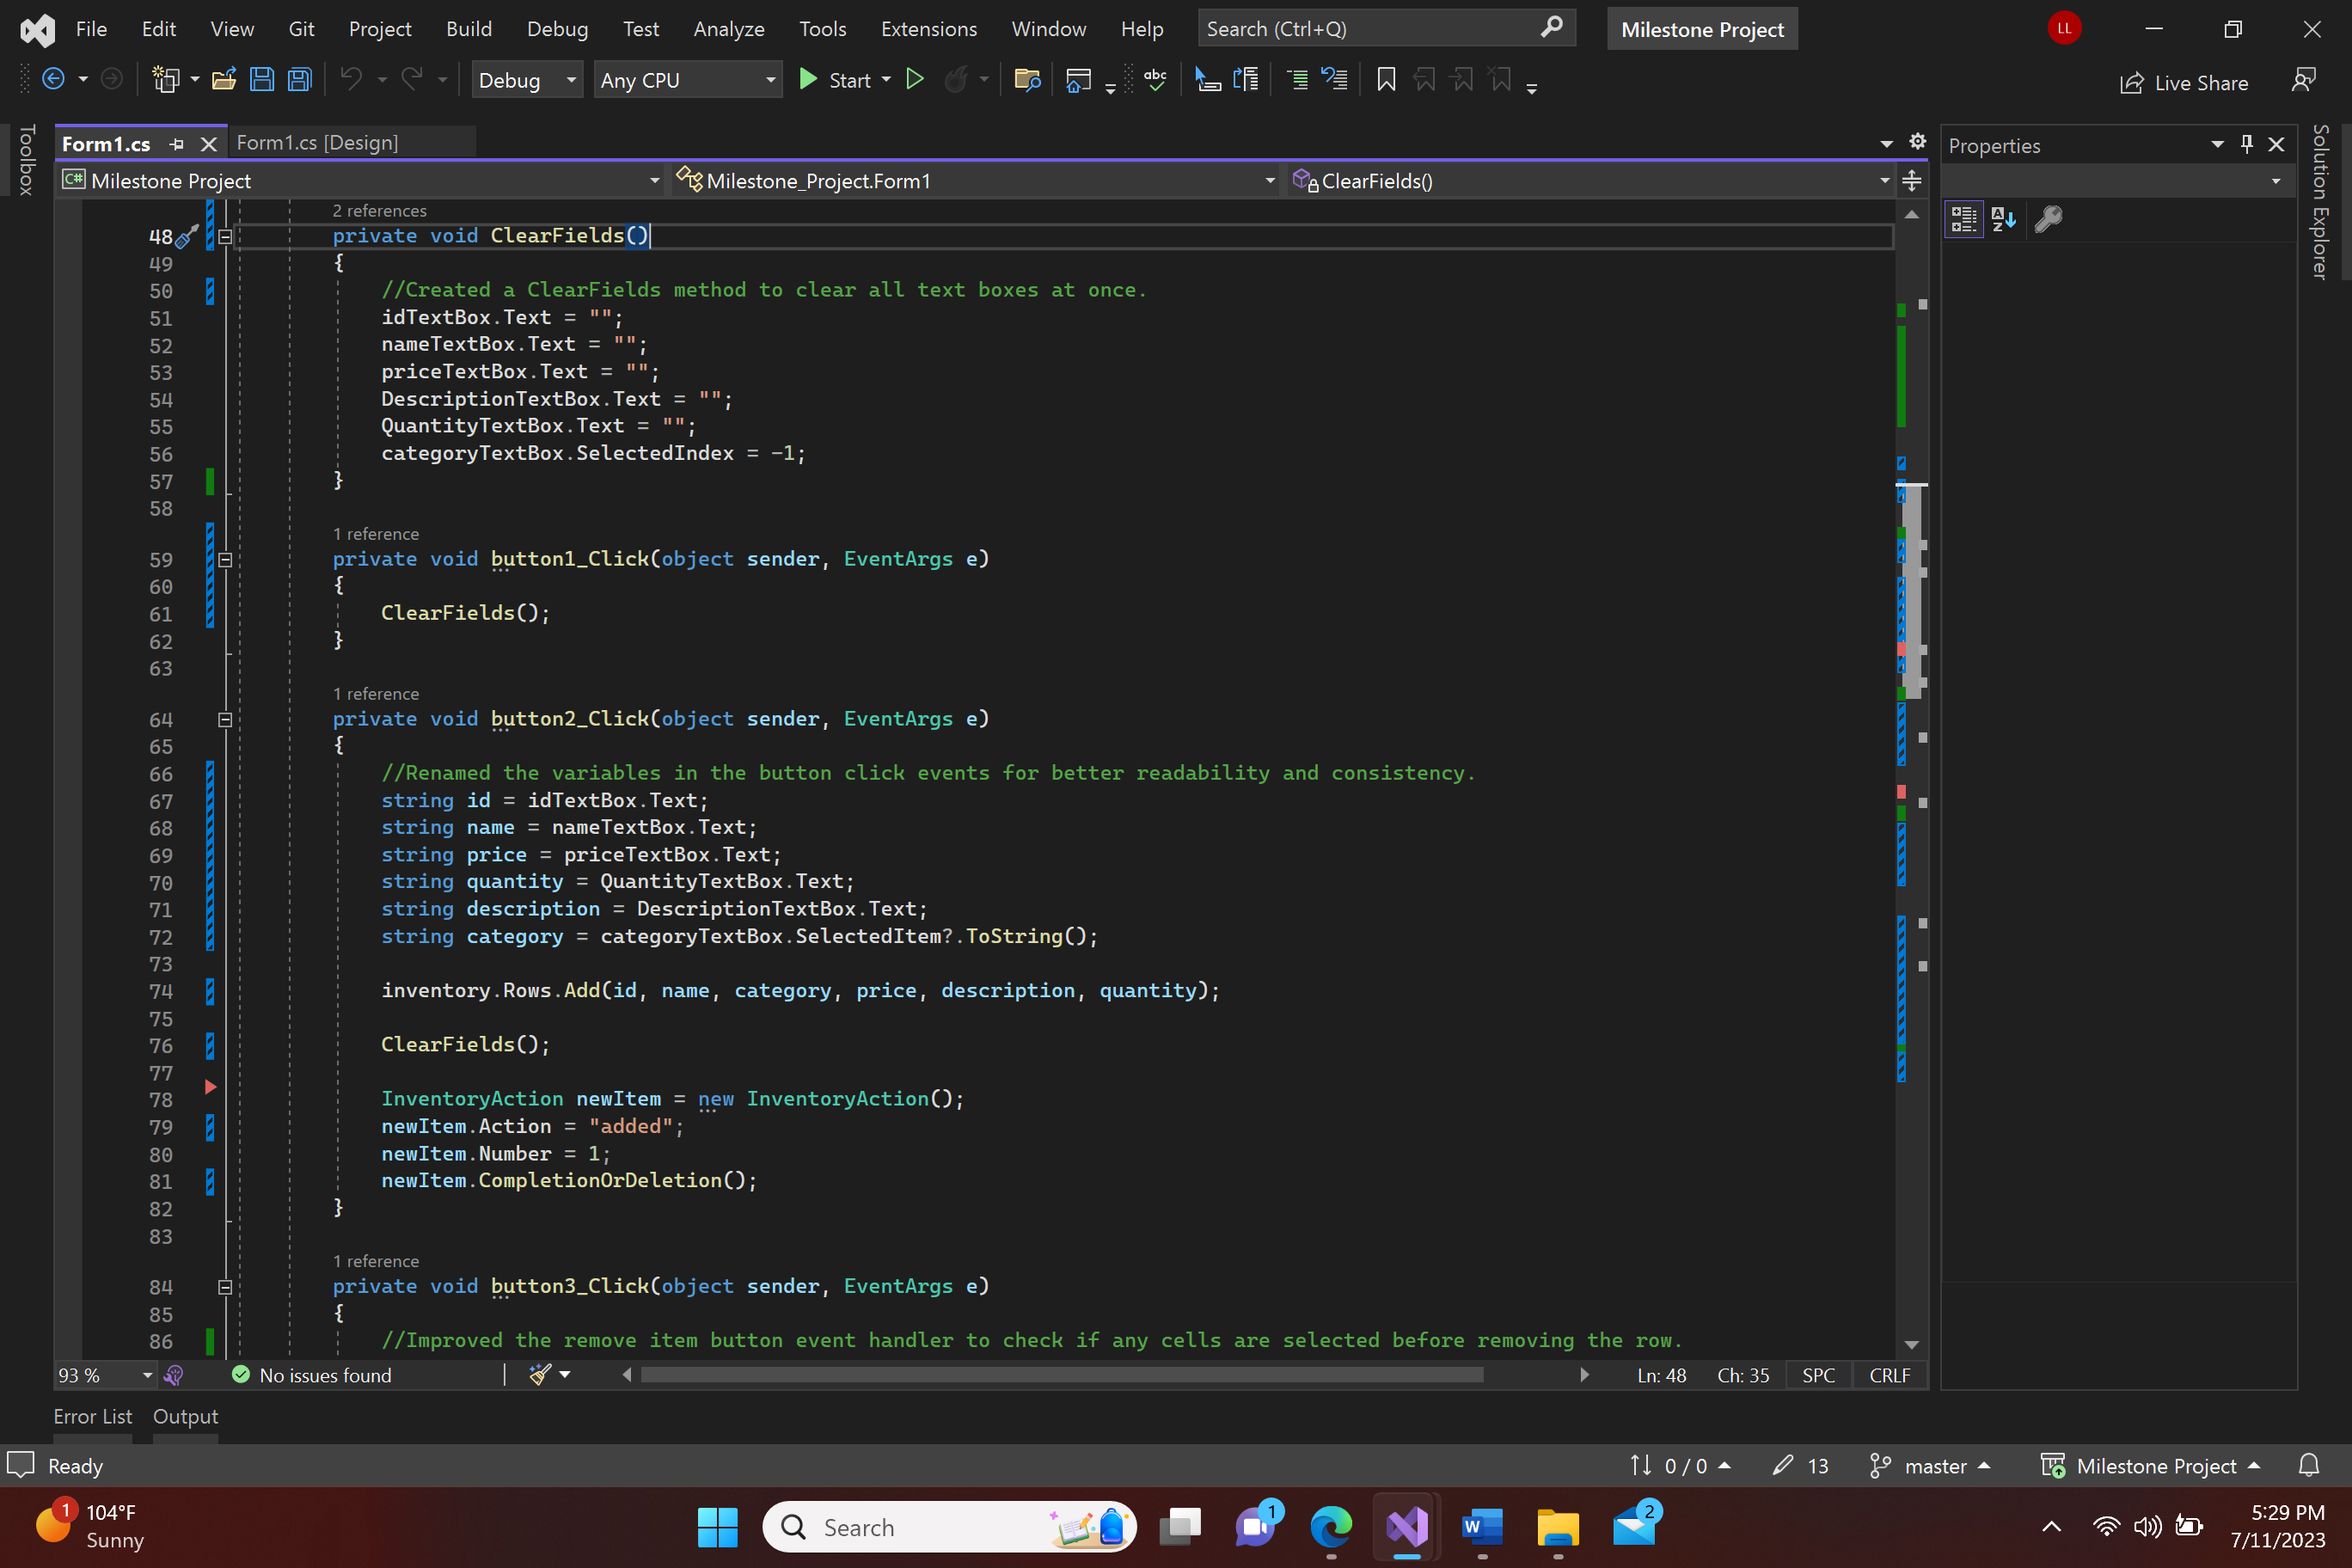The image size is (2352, 1568).
Task: Click the '2 references' CodeLens link
Action: [x=379, y=211]
